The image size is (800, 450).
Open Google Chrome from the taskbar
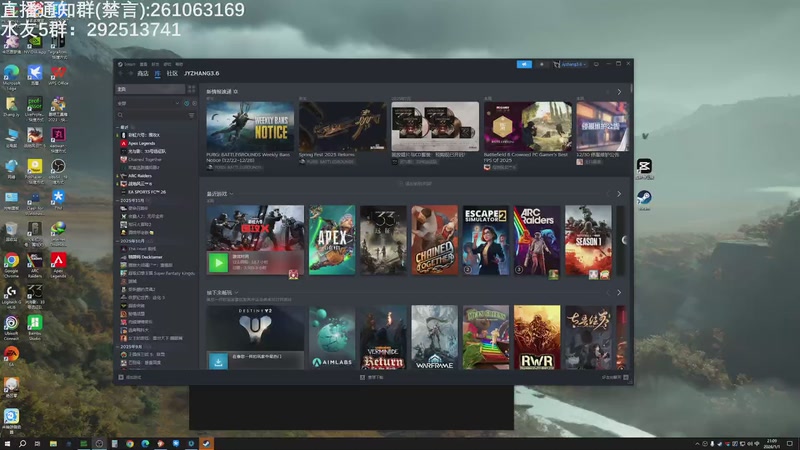(x=130, y=444)
